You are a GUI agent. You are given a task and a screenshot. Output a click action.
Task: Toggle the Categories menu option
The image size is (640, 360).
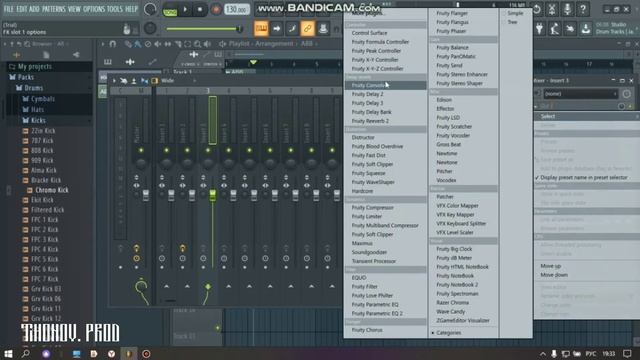[x=448, y=333]
